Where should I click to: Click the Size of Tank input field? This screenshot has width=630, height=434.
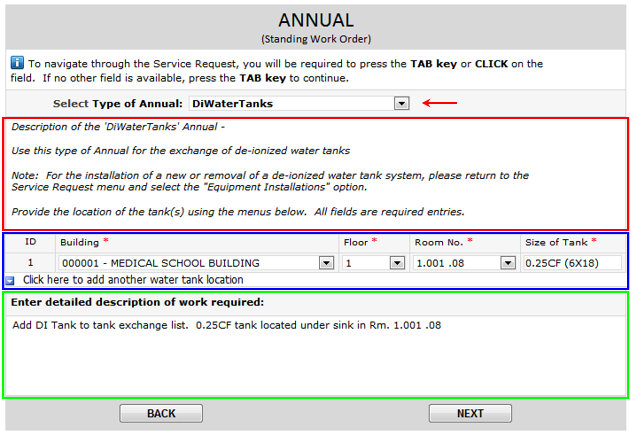pyautogui.click(x=571, y=263)
